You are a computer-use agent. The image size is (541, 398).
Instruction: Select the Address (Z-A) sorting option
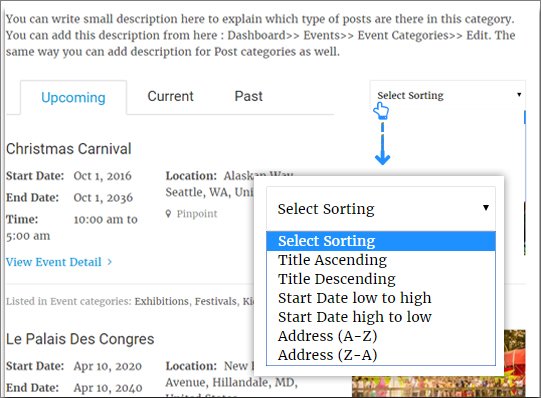tap(381, 355)
